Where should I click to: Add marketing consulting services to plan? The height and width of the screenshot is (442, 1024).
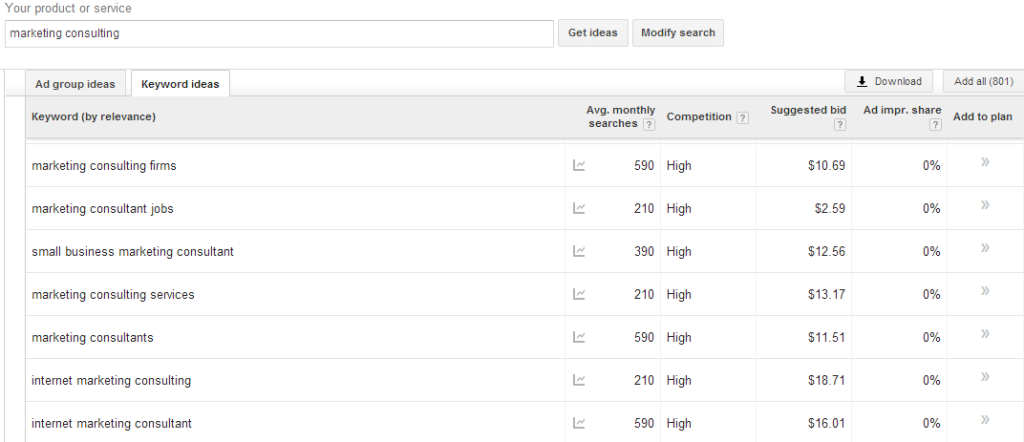(x=985, y=291)
